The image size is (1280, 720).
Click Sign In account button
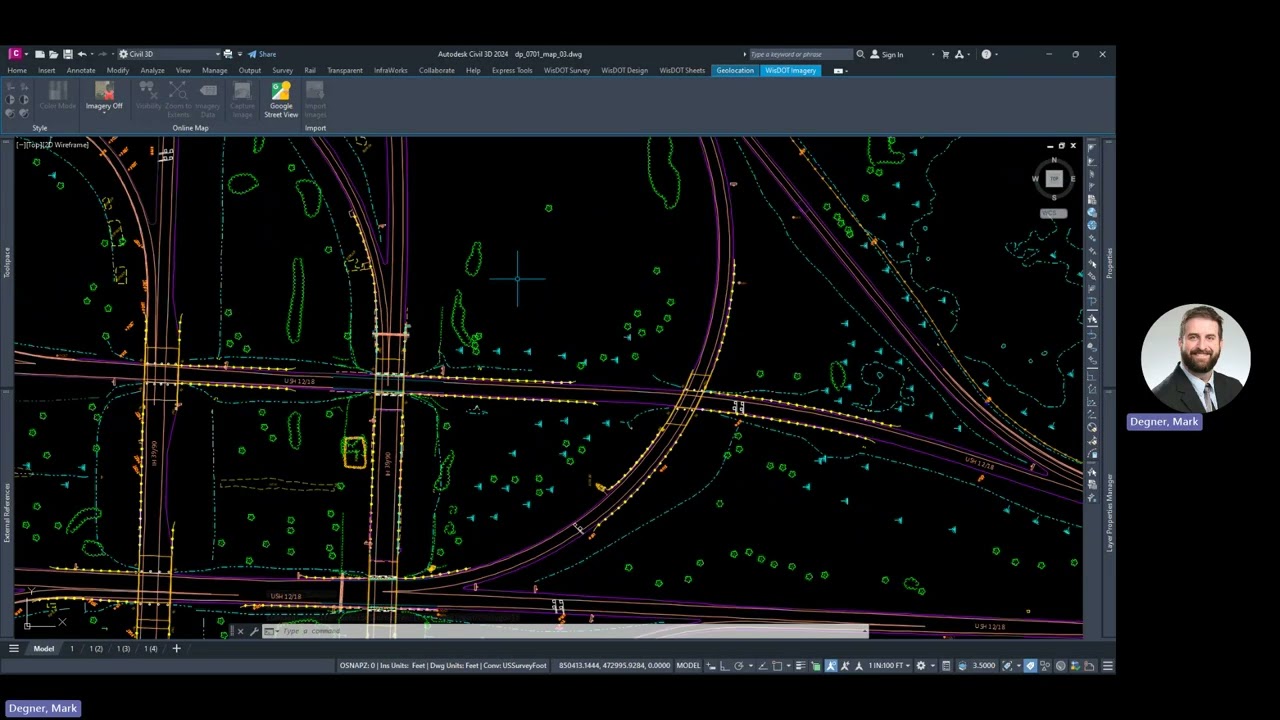pyautogui.click(x=887, y=54)
